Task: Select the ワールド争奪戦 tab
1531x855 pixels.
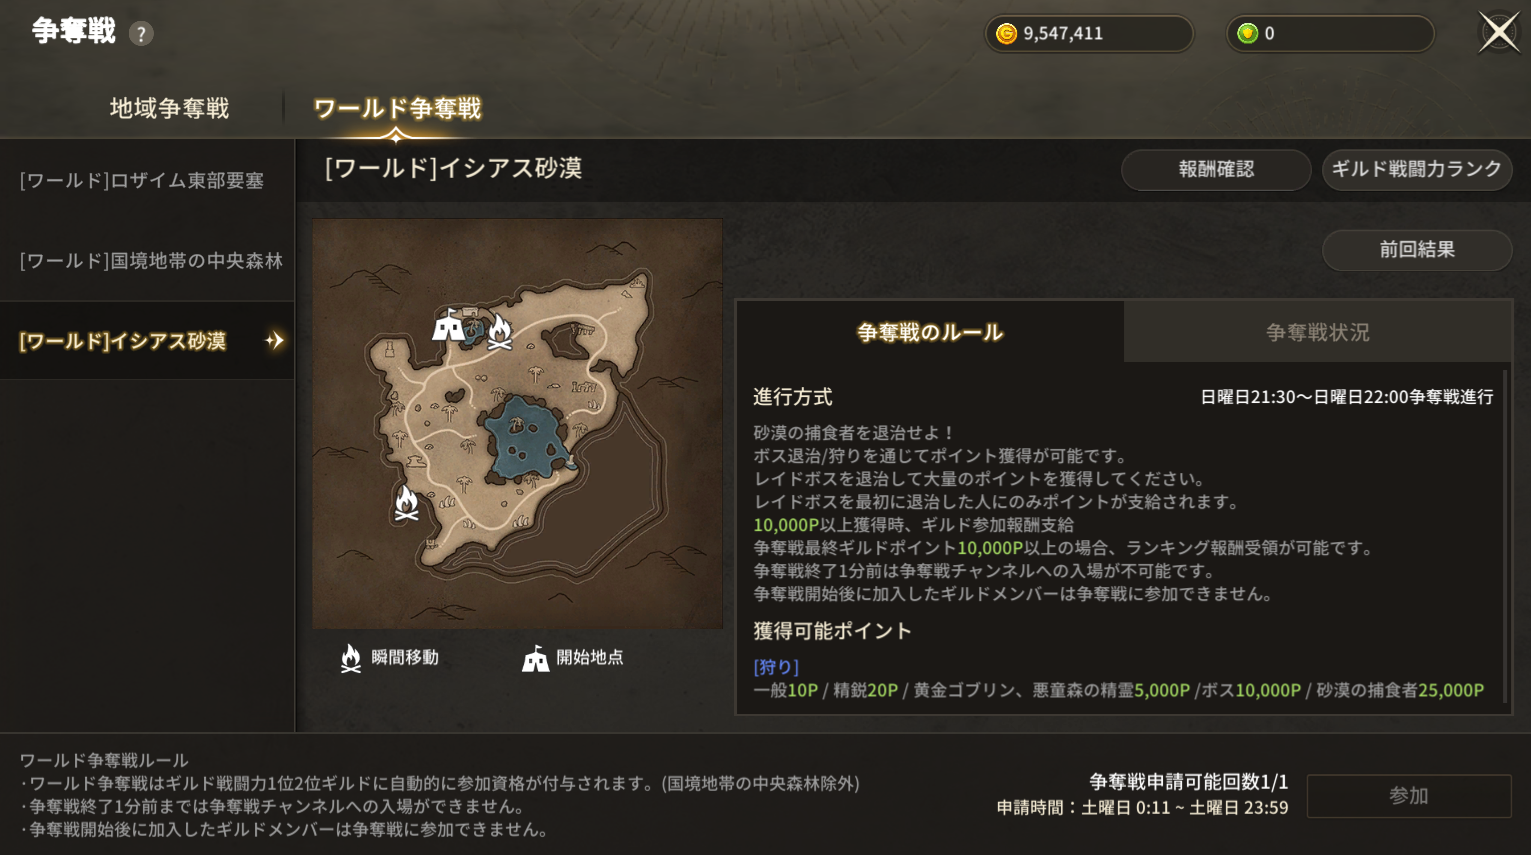Action: tap(397, 108)
